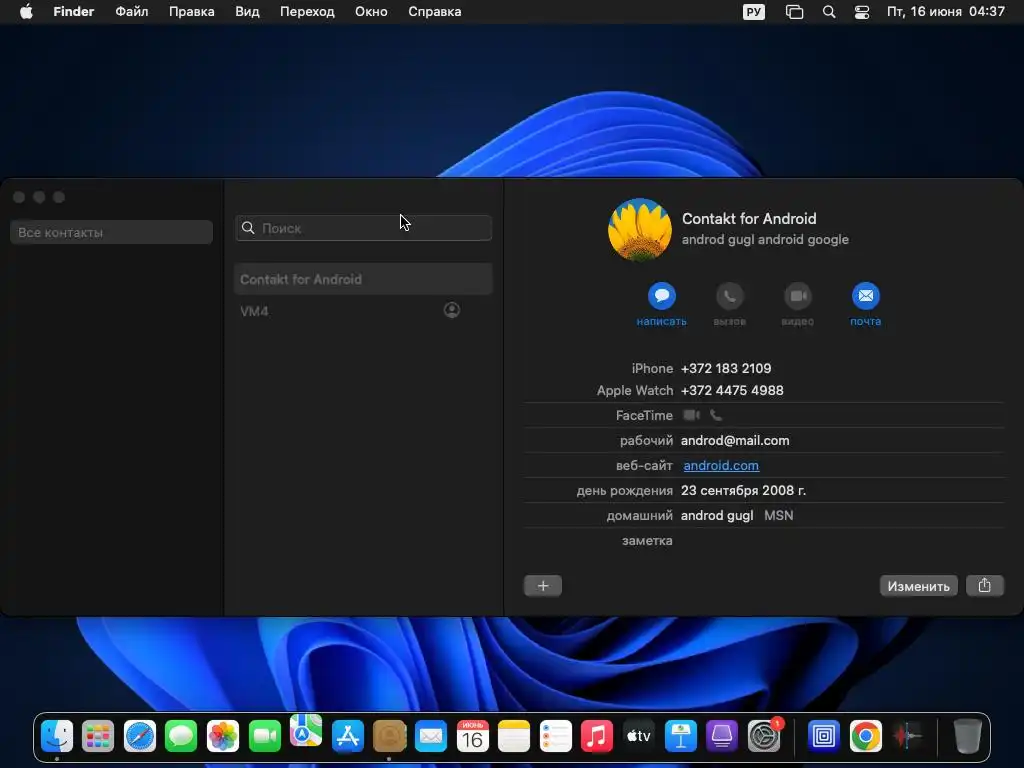Click the Поиск search field
The height and width of the screenshot is (768, 1024).
click(x=364, y=228)
